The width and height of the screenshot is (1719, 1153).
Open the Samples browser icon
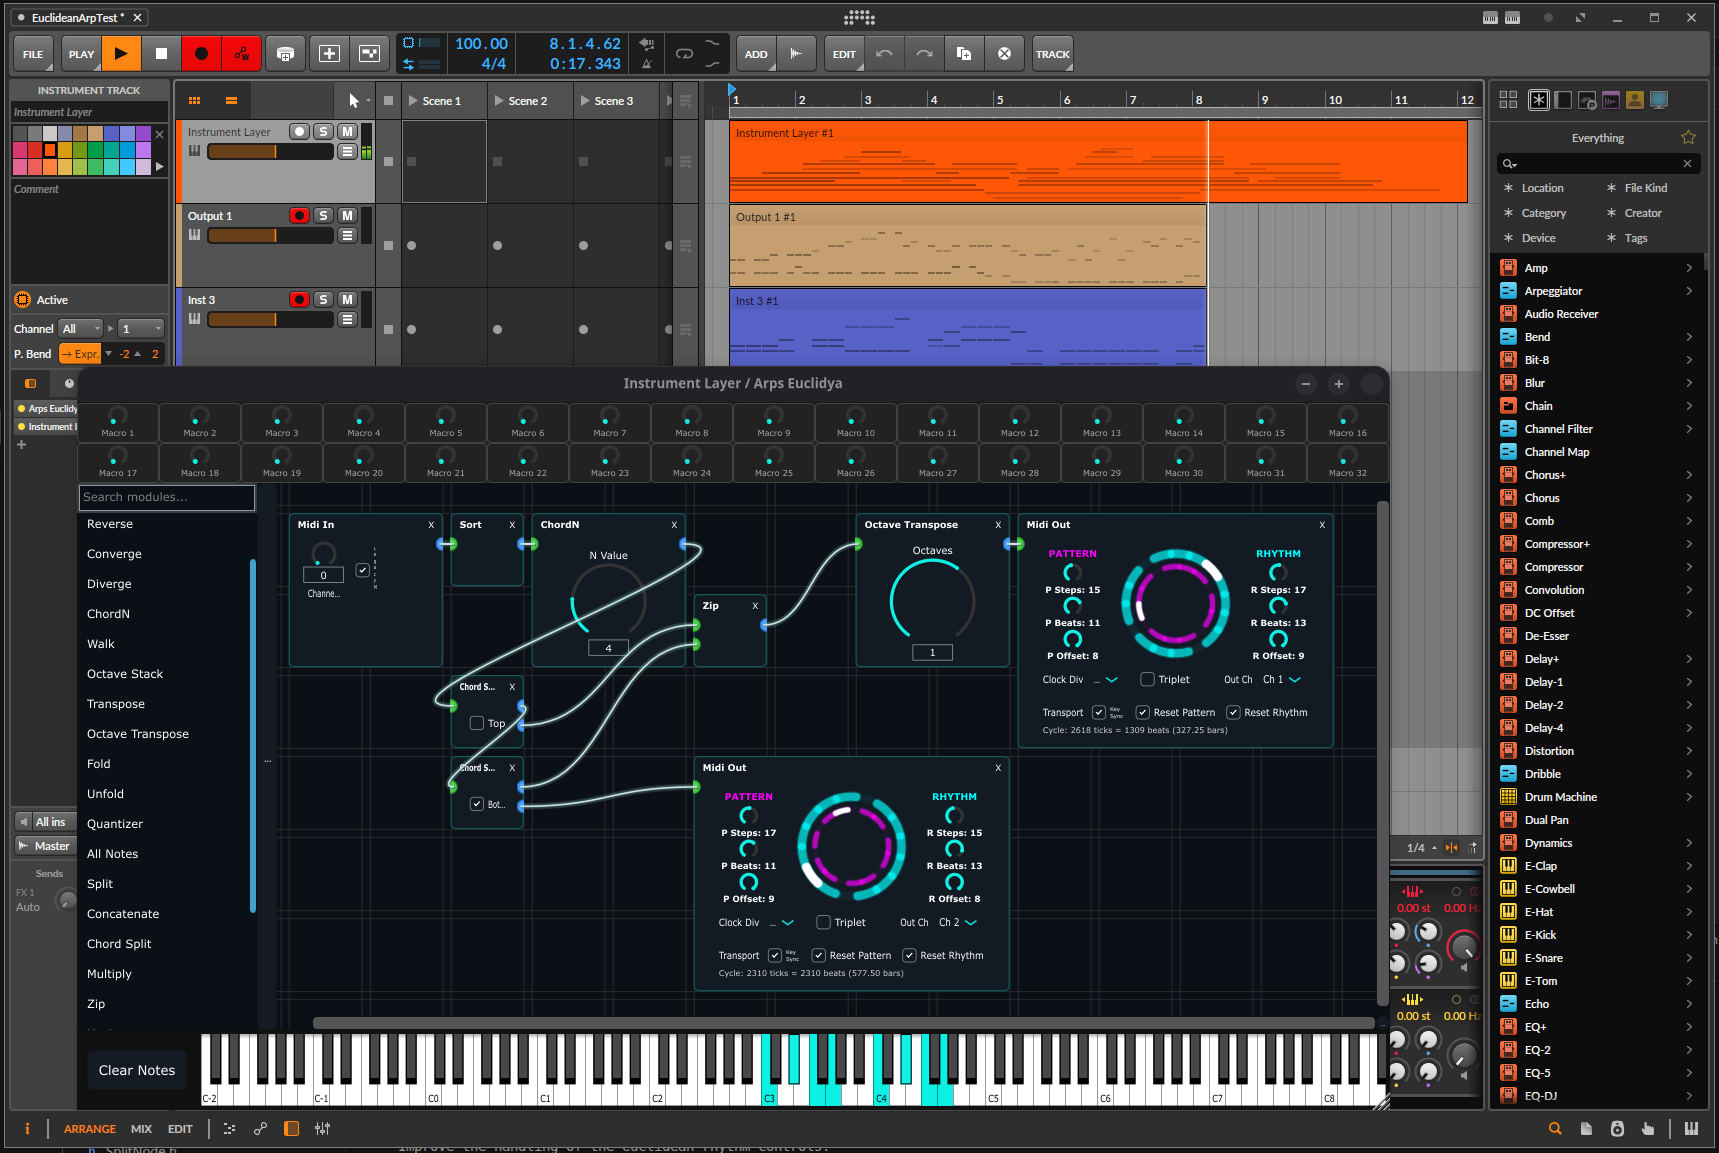click(x=1611, y=100)
